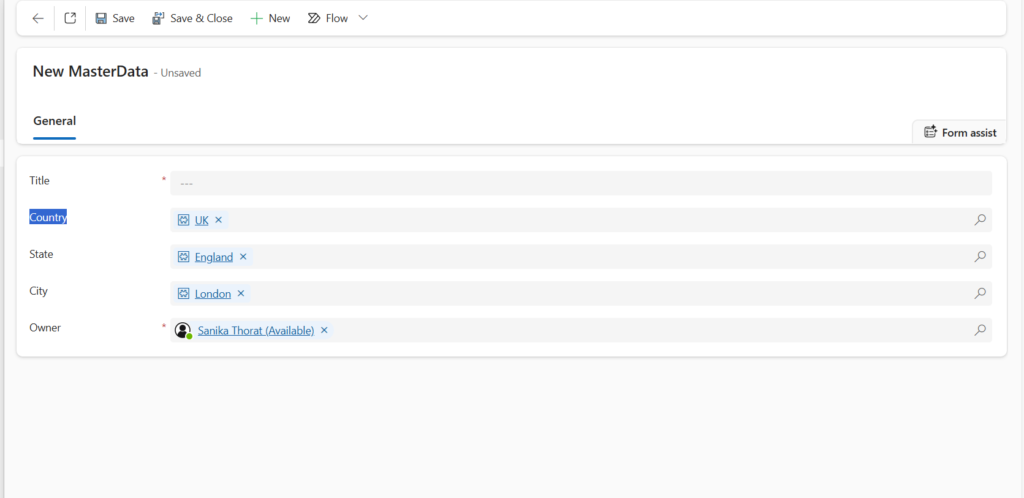Open record in new window icon
This screenshot has width=1024, height=498.
coord(70,18)
